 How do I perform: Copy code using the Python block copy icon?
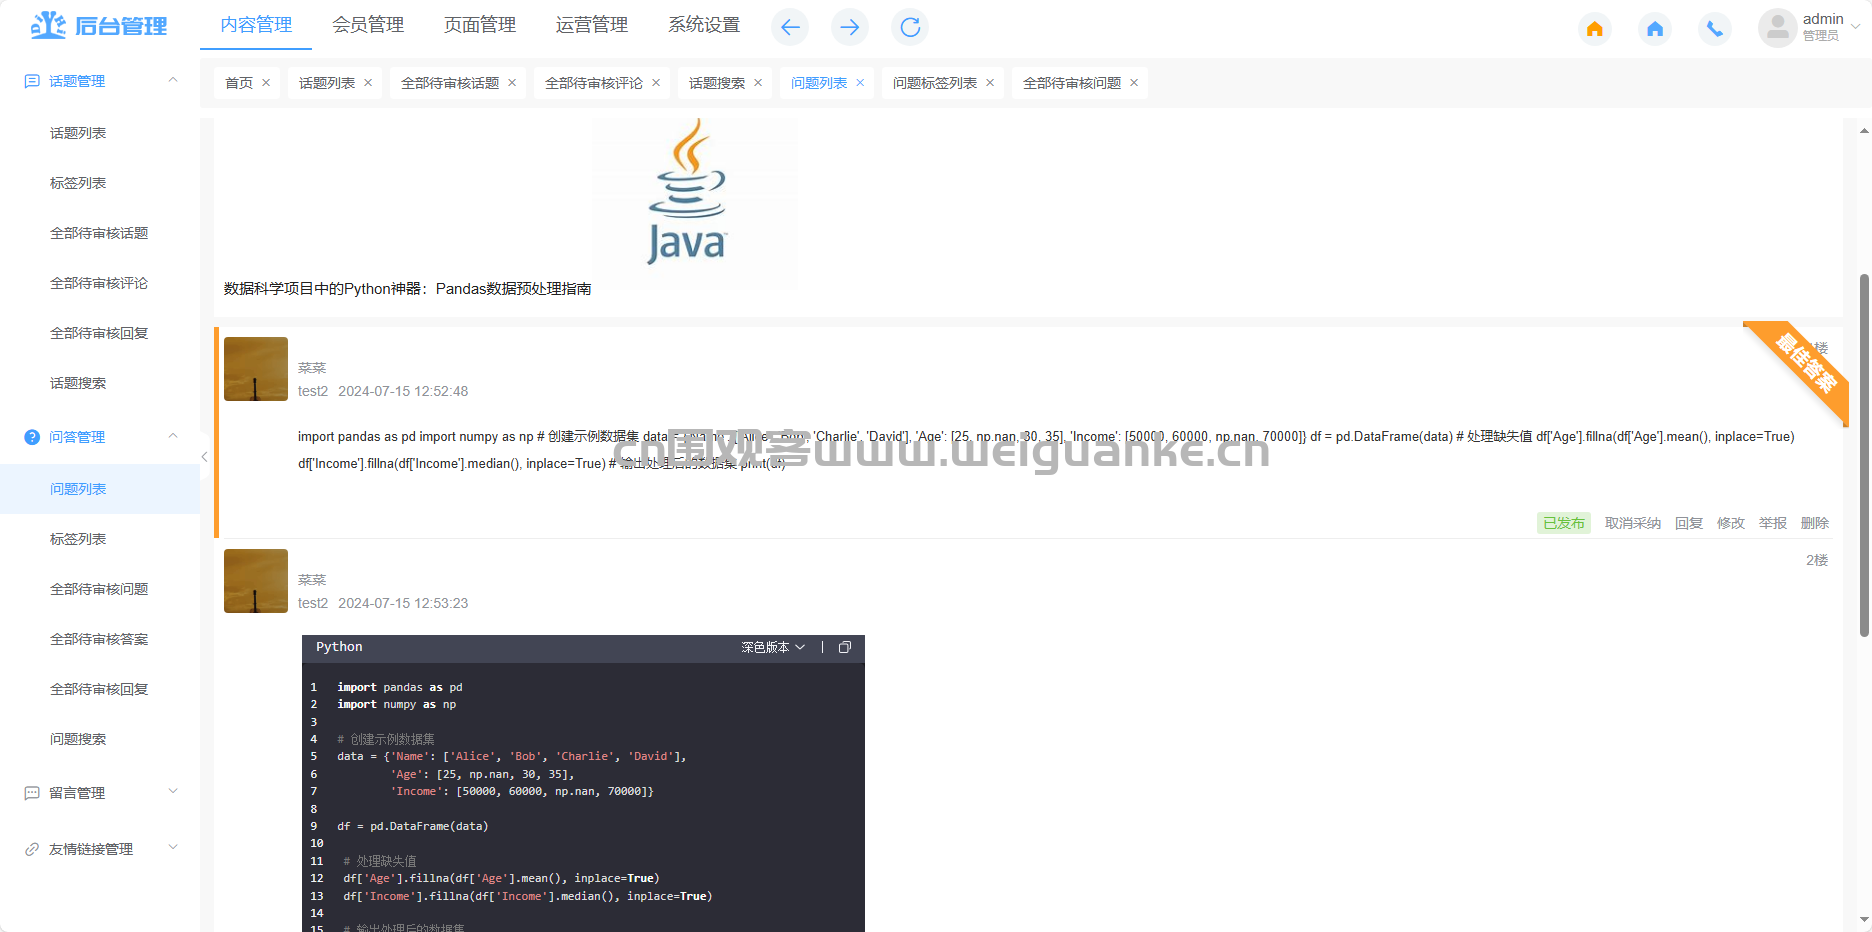(x=845, y=647)
